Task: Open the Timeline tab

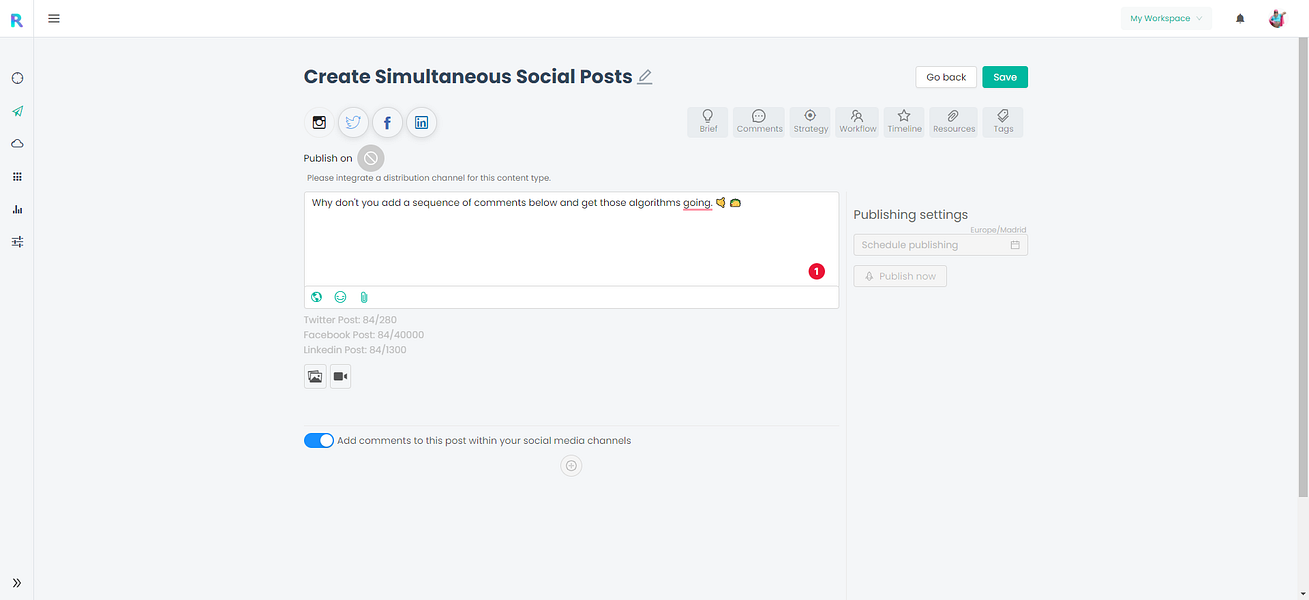Action: [904, 122]
